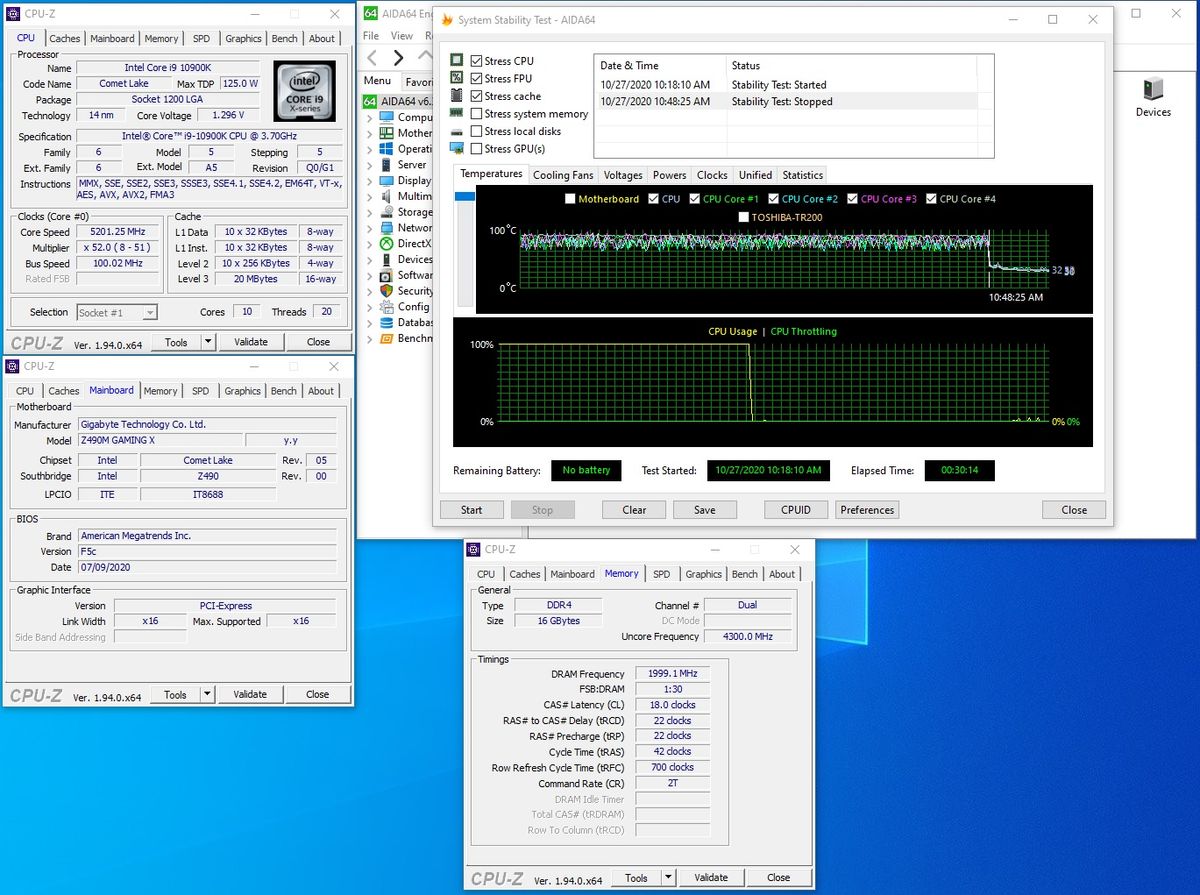1200x895 pixels.
Task: Click the AIDA64 root node 64 icon
Action: pos(369,101)
